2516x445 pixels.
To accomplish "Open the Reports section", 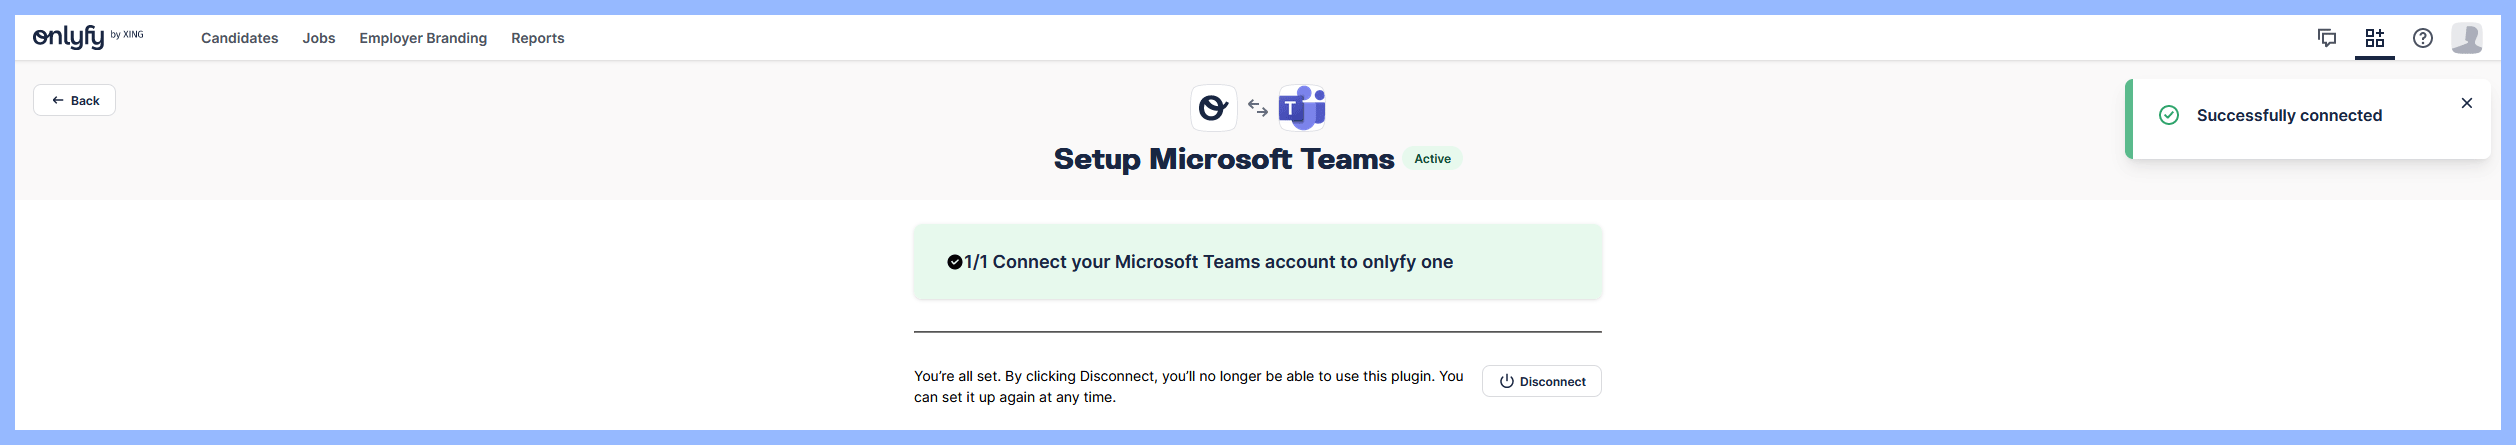I will 537,38.
